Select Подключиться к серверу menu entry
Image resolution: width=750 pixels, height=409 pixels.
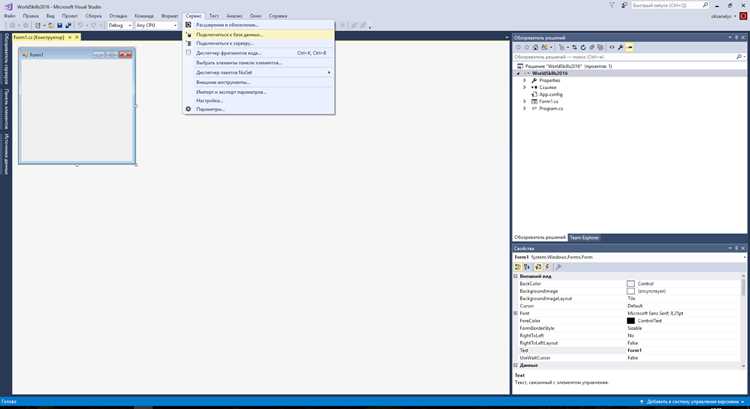tap(259, 44)
